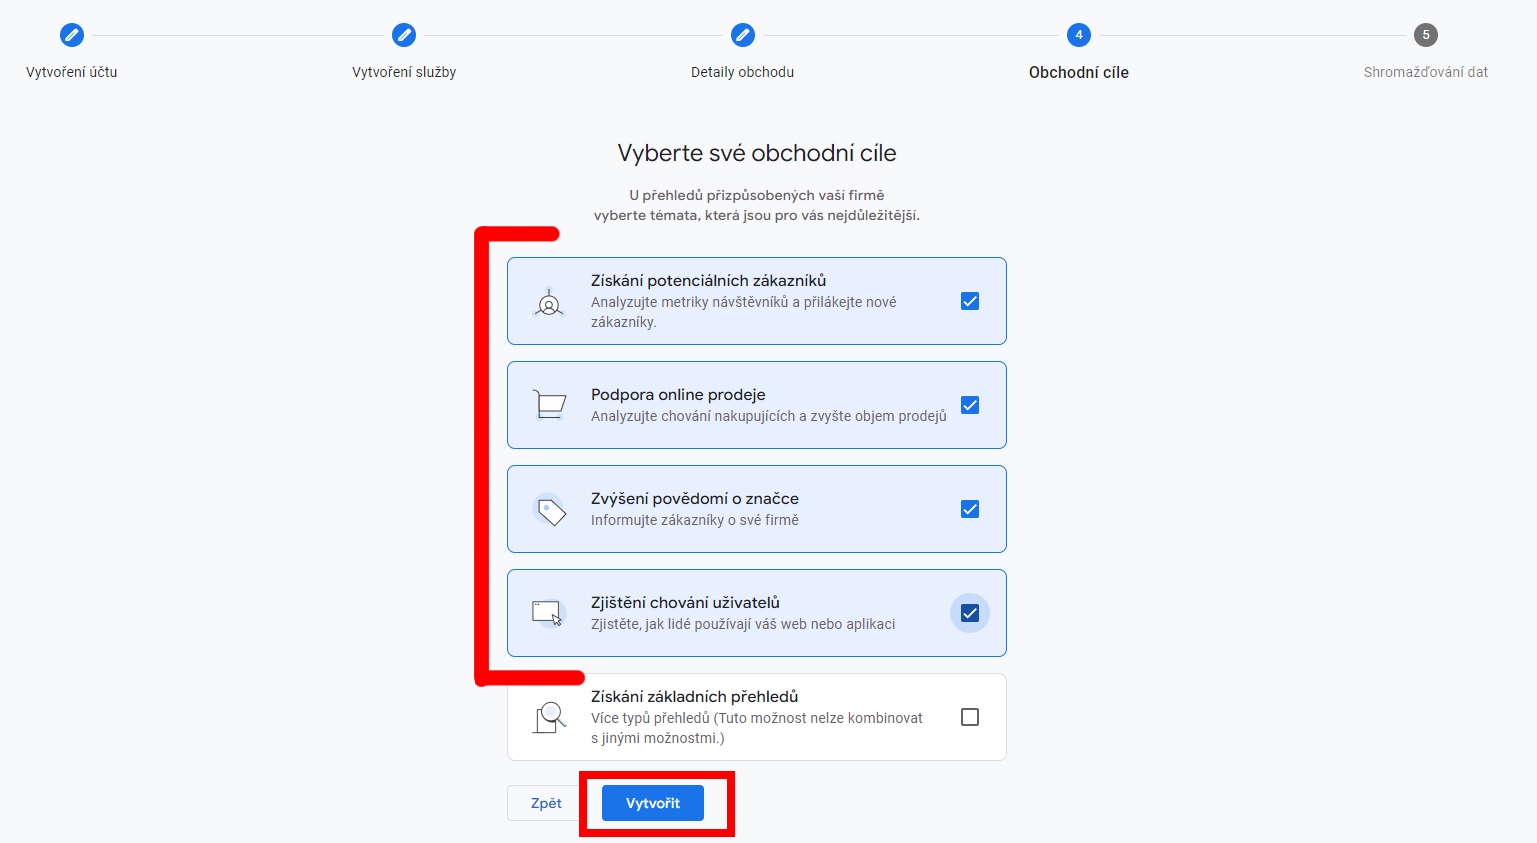Open the Detaily obchodu step label
This screenshot has width=1537, height=843.
pyautogui.click(x=742, y=72)
